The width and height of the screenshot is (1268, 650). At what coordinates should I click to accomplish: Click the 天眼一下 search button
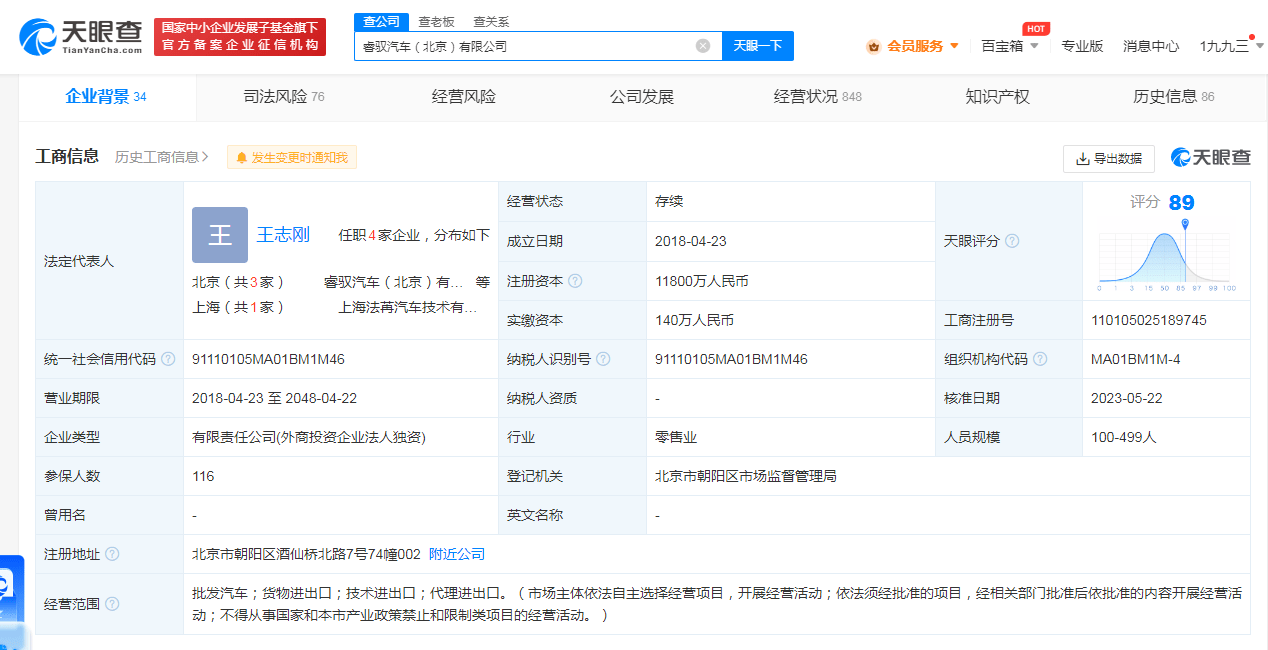(x=757, y=46)
